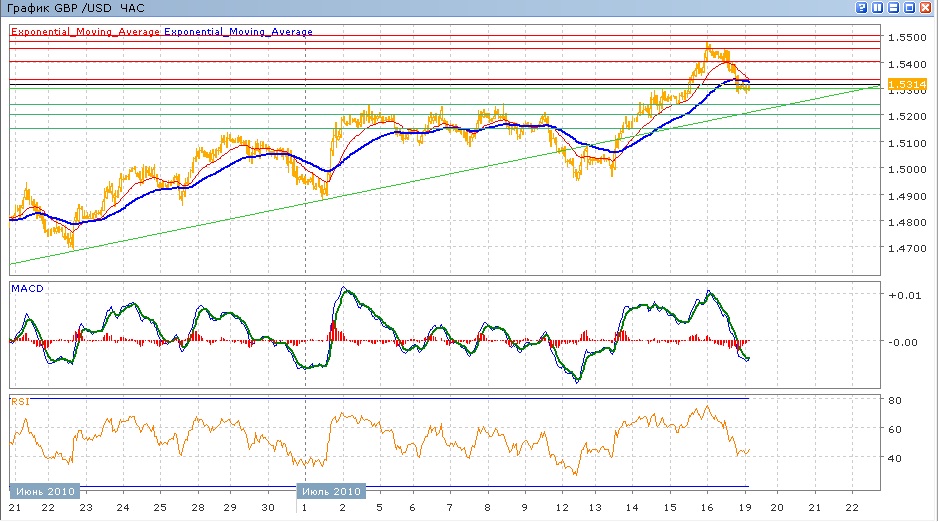Viewport: 938px width, 522px height.
Task: Minimize the GBP/USD chart window
Action: point(893,7)
